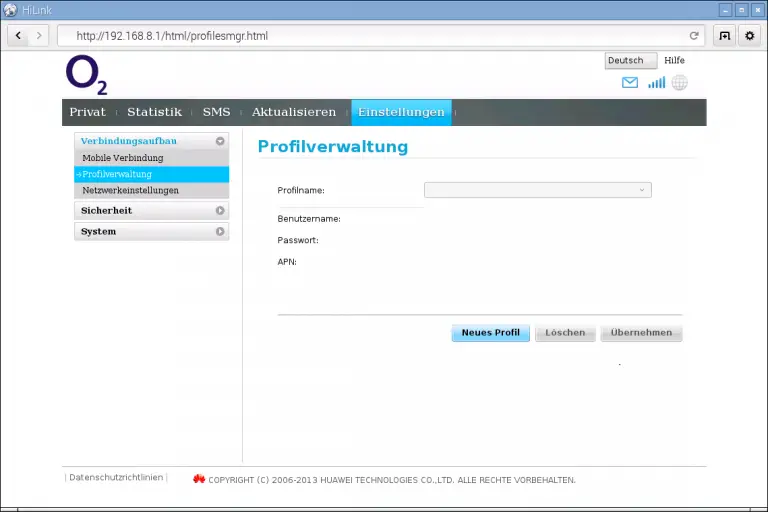Viewport: 768px width, 512px height.
Task: Maximize the HiLink window
Action: [x=742, y=10]
